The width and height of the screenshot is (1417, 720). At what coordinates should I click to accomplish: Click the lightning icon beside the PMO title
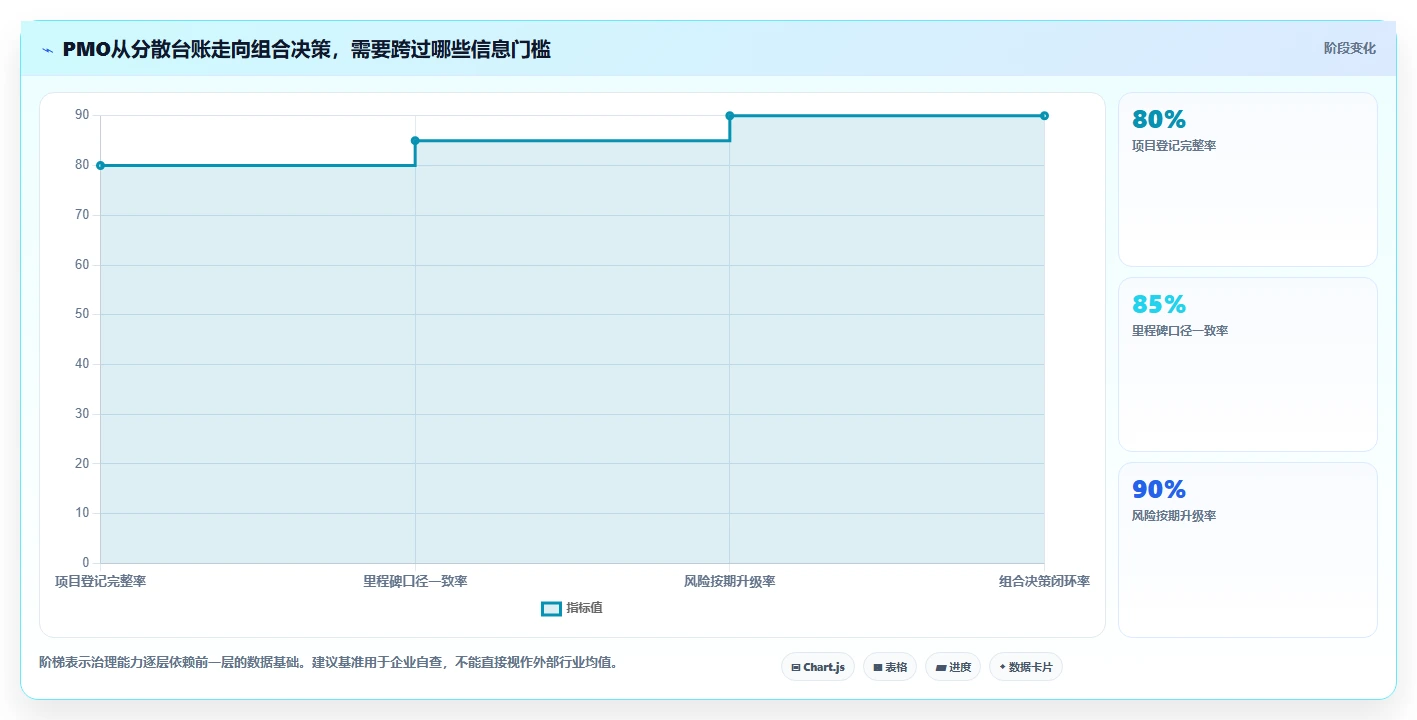coord(47,49)
